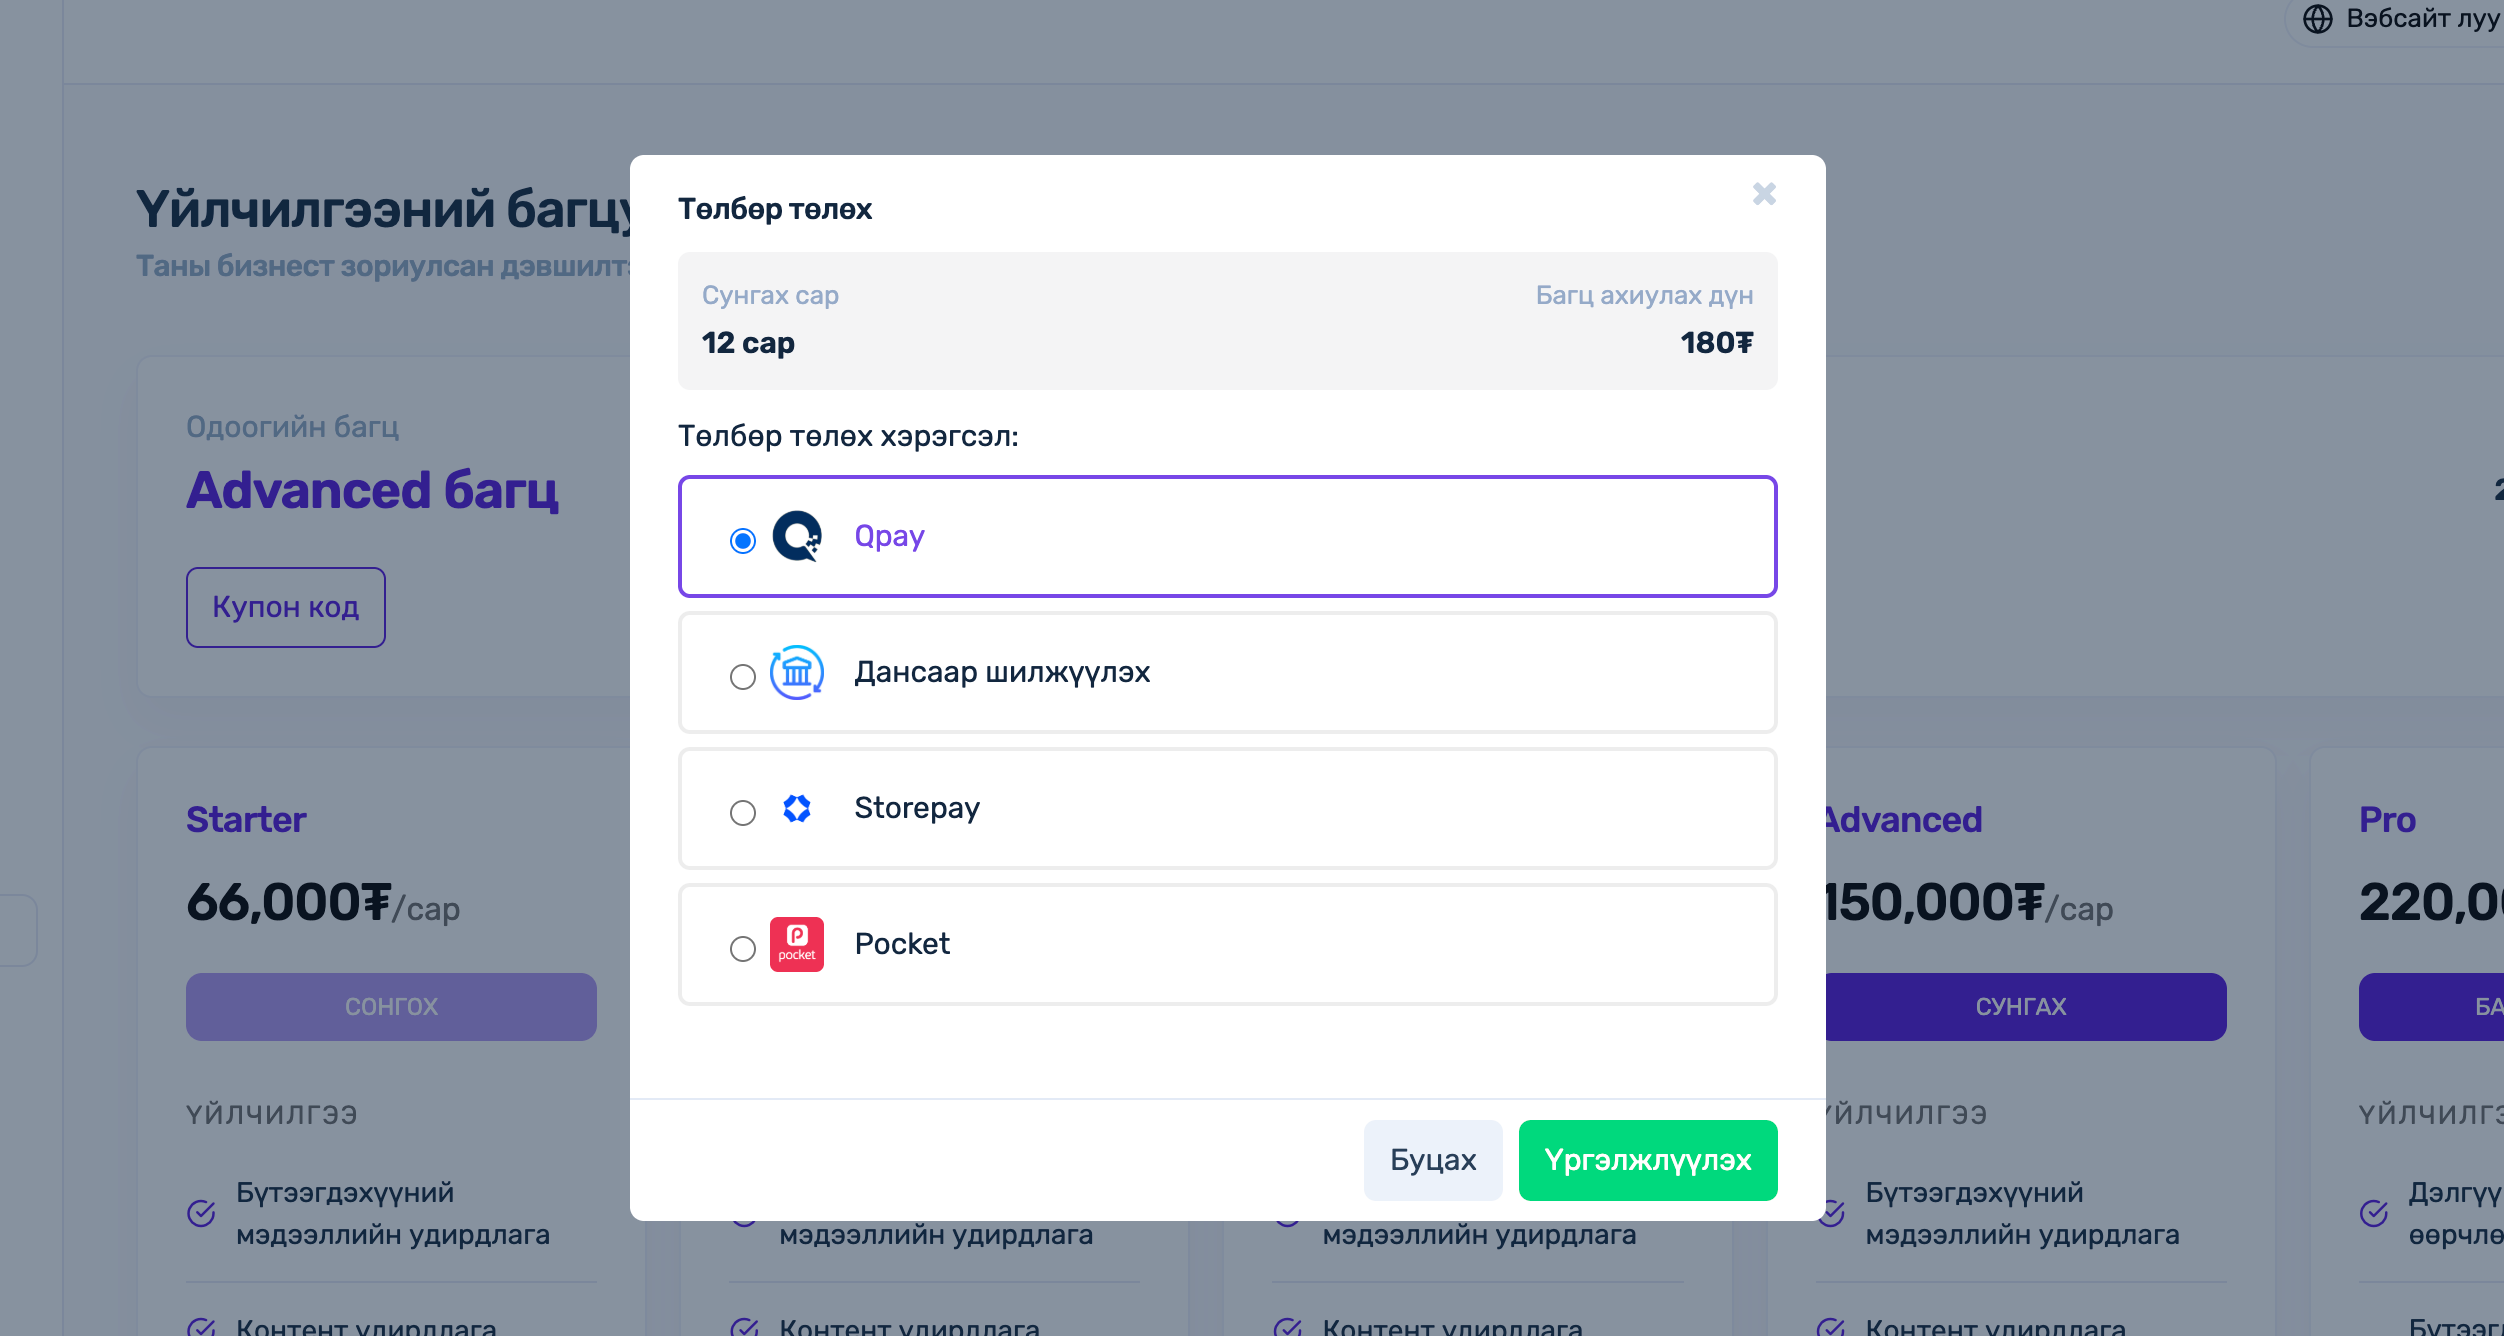Click the Storepay option label
The height and width of the screenshot is (1336, 2504).
(x=916, y=808)
